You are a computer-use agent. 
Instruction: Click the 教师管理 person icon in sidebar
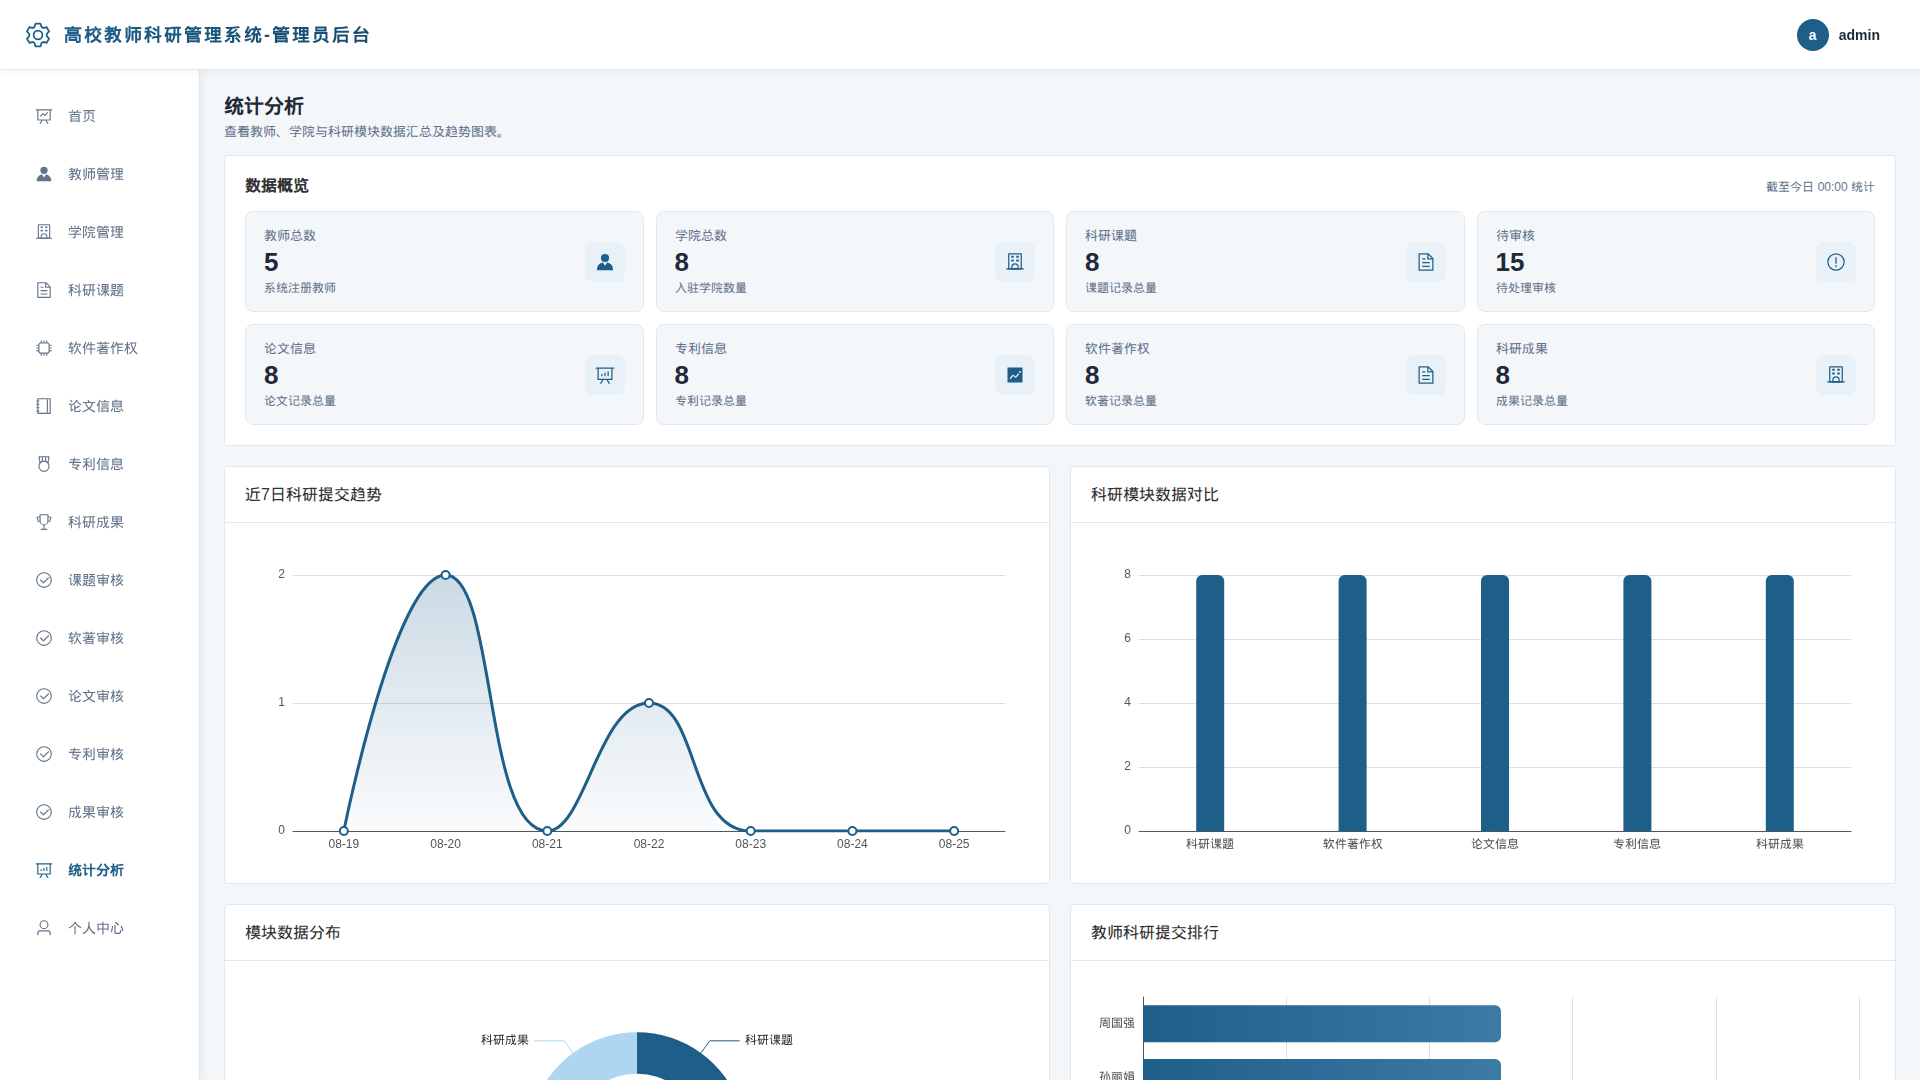pyautogui.click(x=44, y=174)
